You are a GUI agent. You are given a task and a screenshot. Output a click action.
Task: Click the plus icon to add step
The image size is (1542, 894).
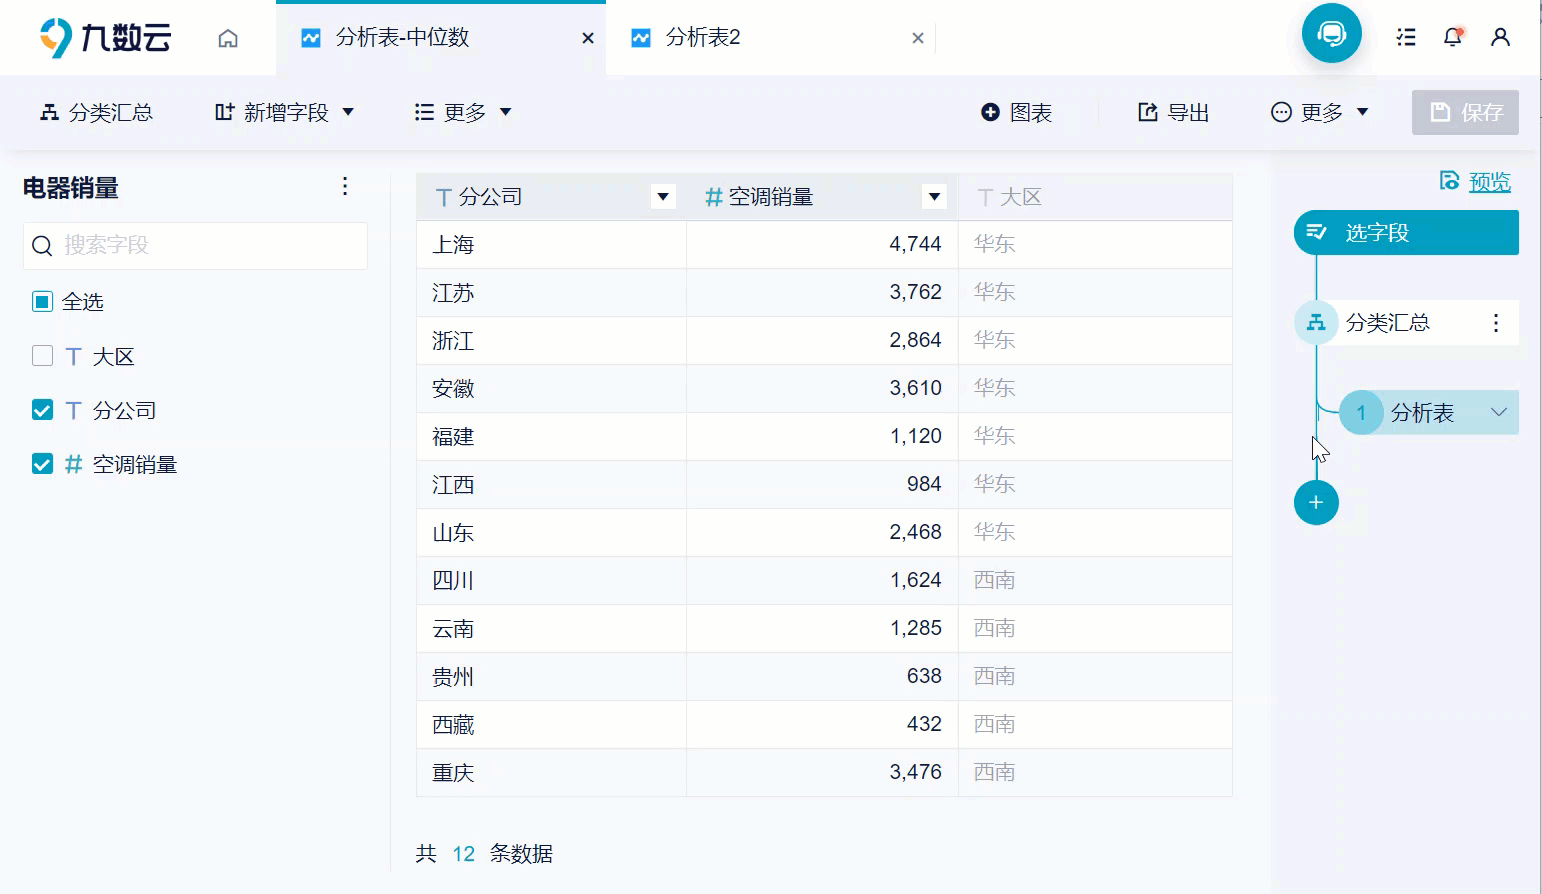coord(1316,502)
